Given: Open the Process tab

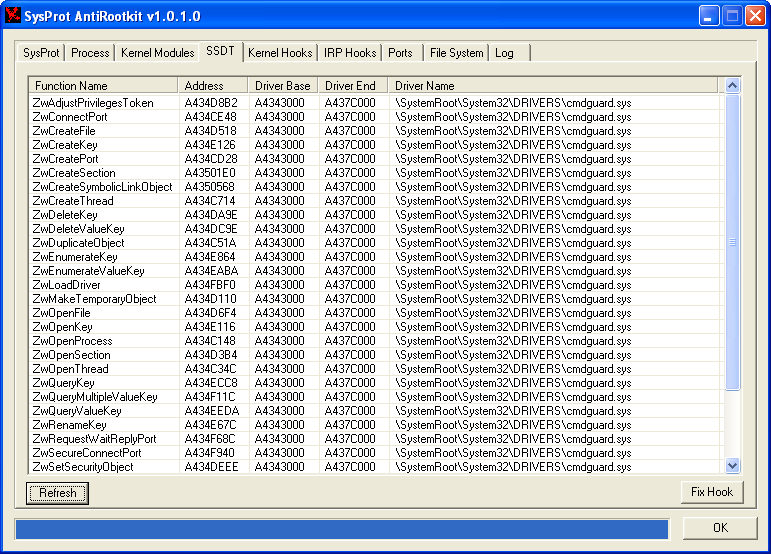Looking at the screenshot, I should (x=90, y=53).
